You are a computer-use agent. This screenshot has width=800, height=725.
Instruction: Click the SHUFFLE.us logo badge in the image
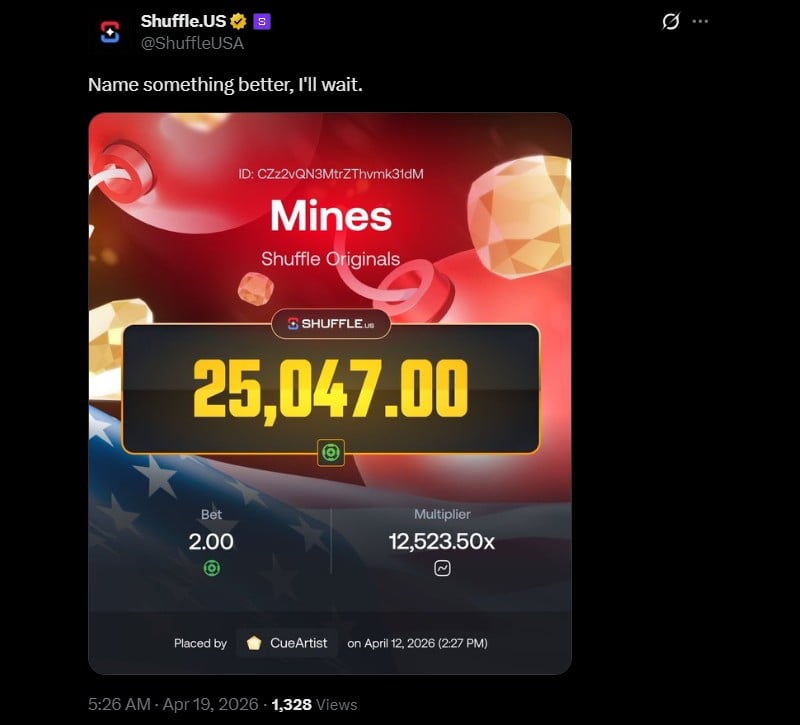pos(331,323)
